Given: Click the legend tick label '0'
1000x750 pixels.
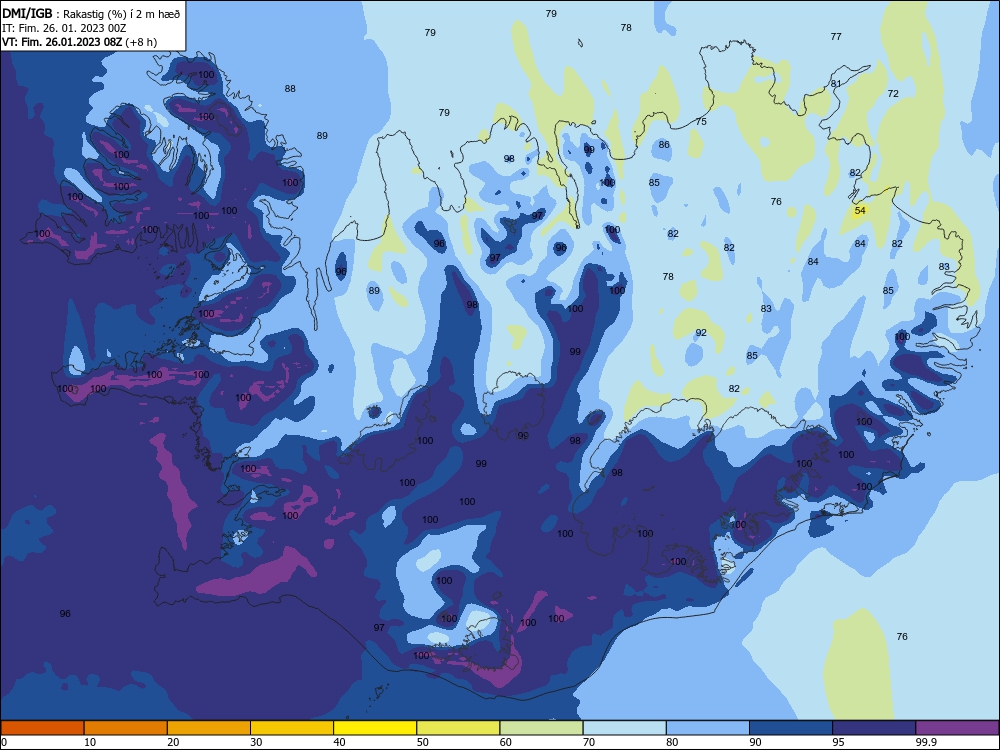Looking at the screenshot, I should coord(4,742).
